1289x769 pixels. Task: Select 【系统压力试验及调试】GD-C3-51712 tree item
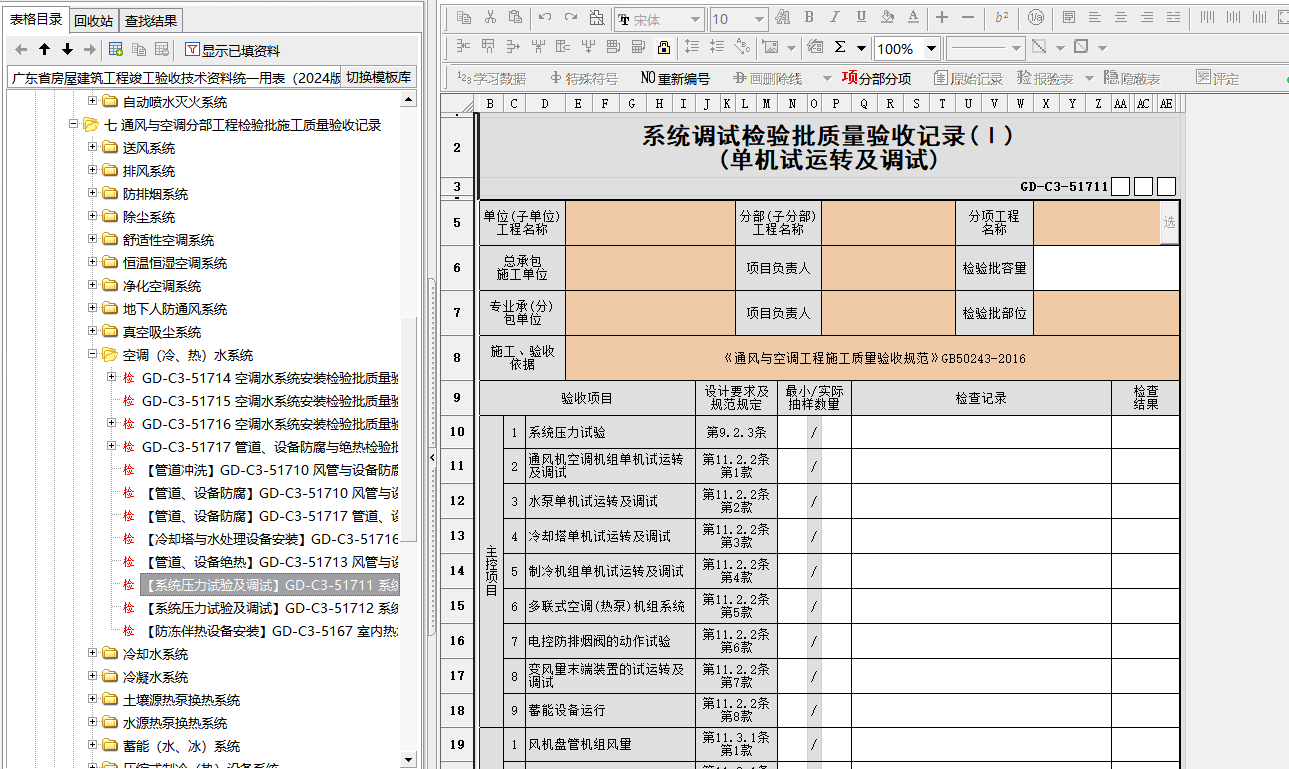271,608
